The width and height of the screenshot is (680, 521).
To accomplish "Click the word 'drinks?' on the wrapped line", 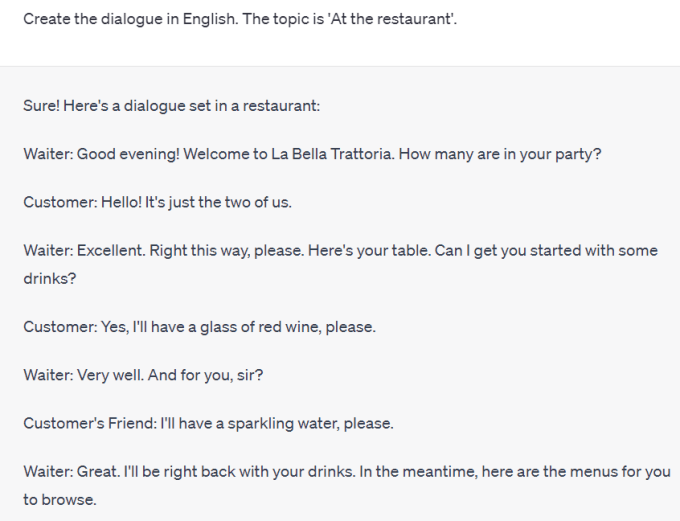I will click(50, 279).
